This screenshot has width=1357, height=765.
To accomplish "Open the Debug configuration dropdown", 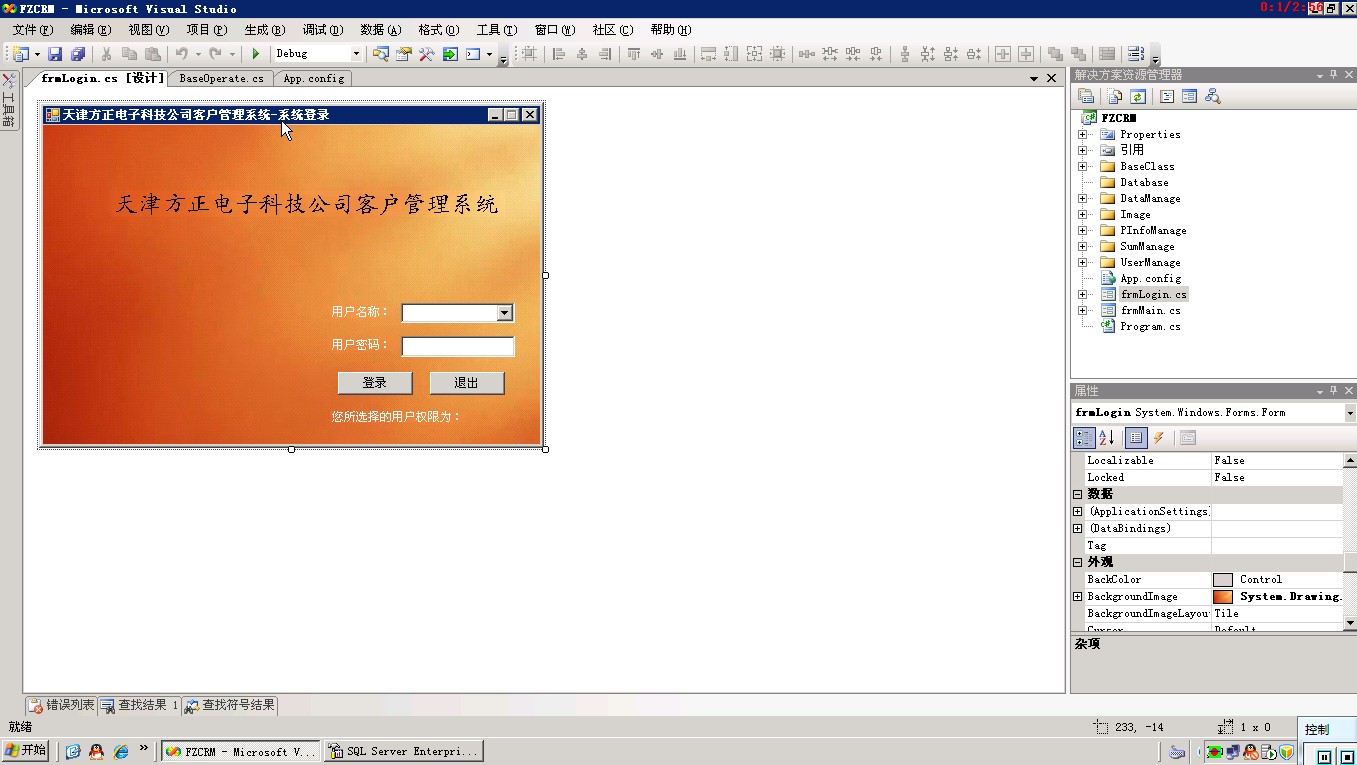I will pos(356,54).
